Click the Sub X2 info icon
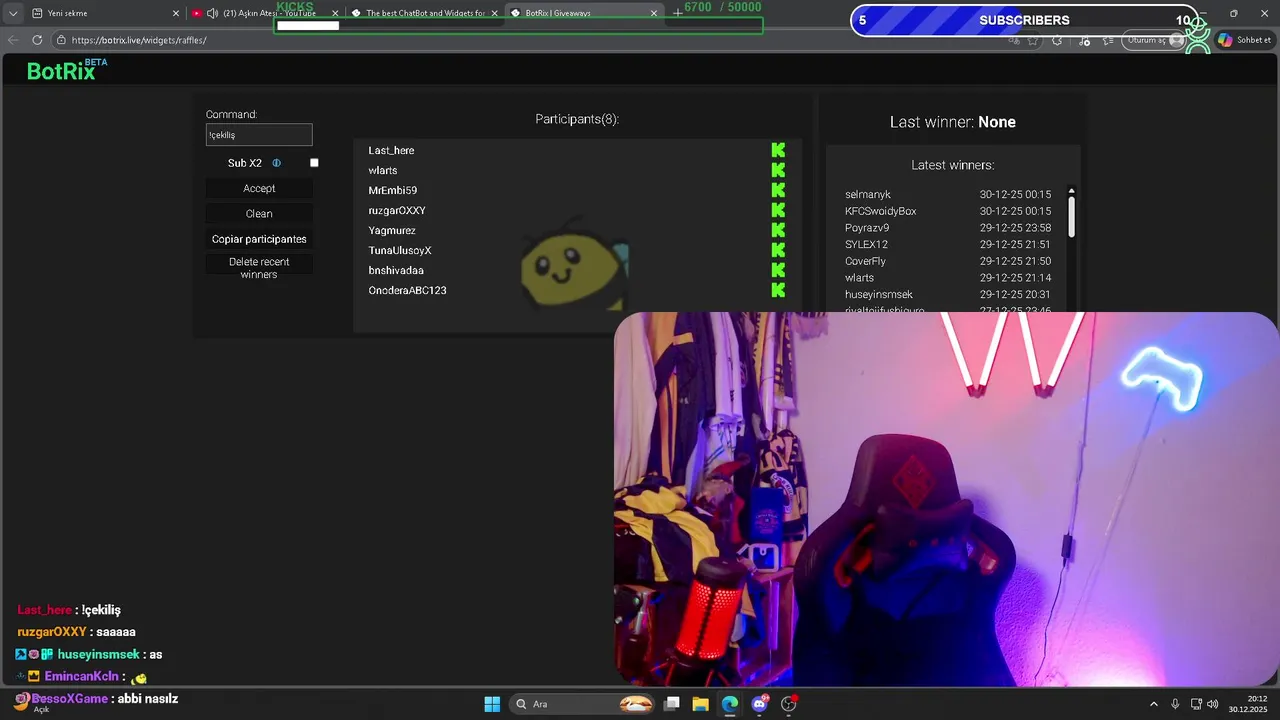 [x=277, y=163]
